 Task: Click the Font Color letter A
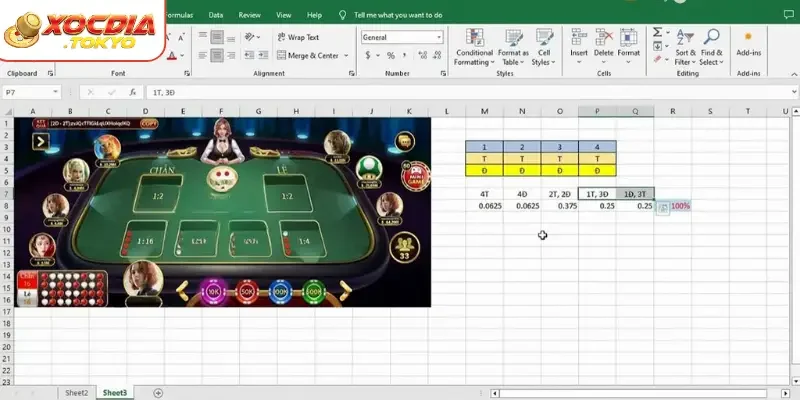click(x=171, y=55)
